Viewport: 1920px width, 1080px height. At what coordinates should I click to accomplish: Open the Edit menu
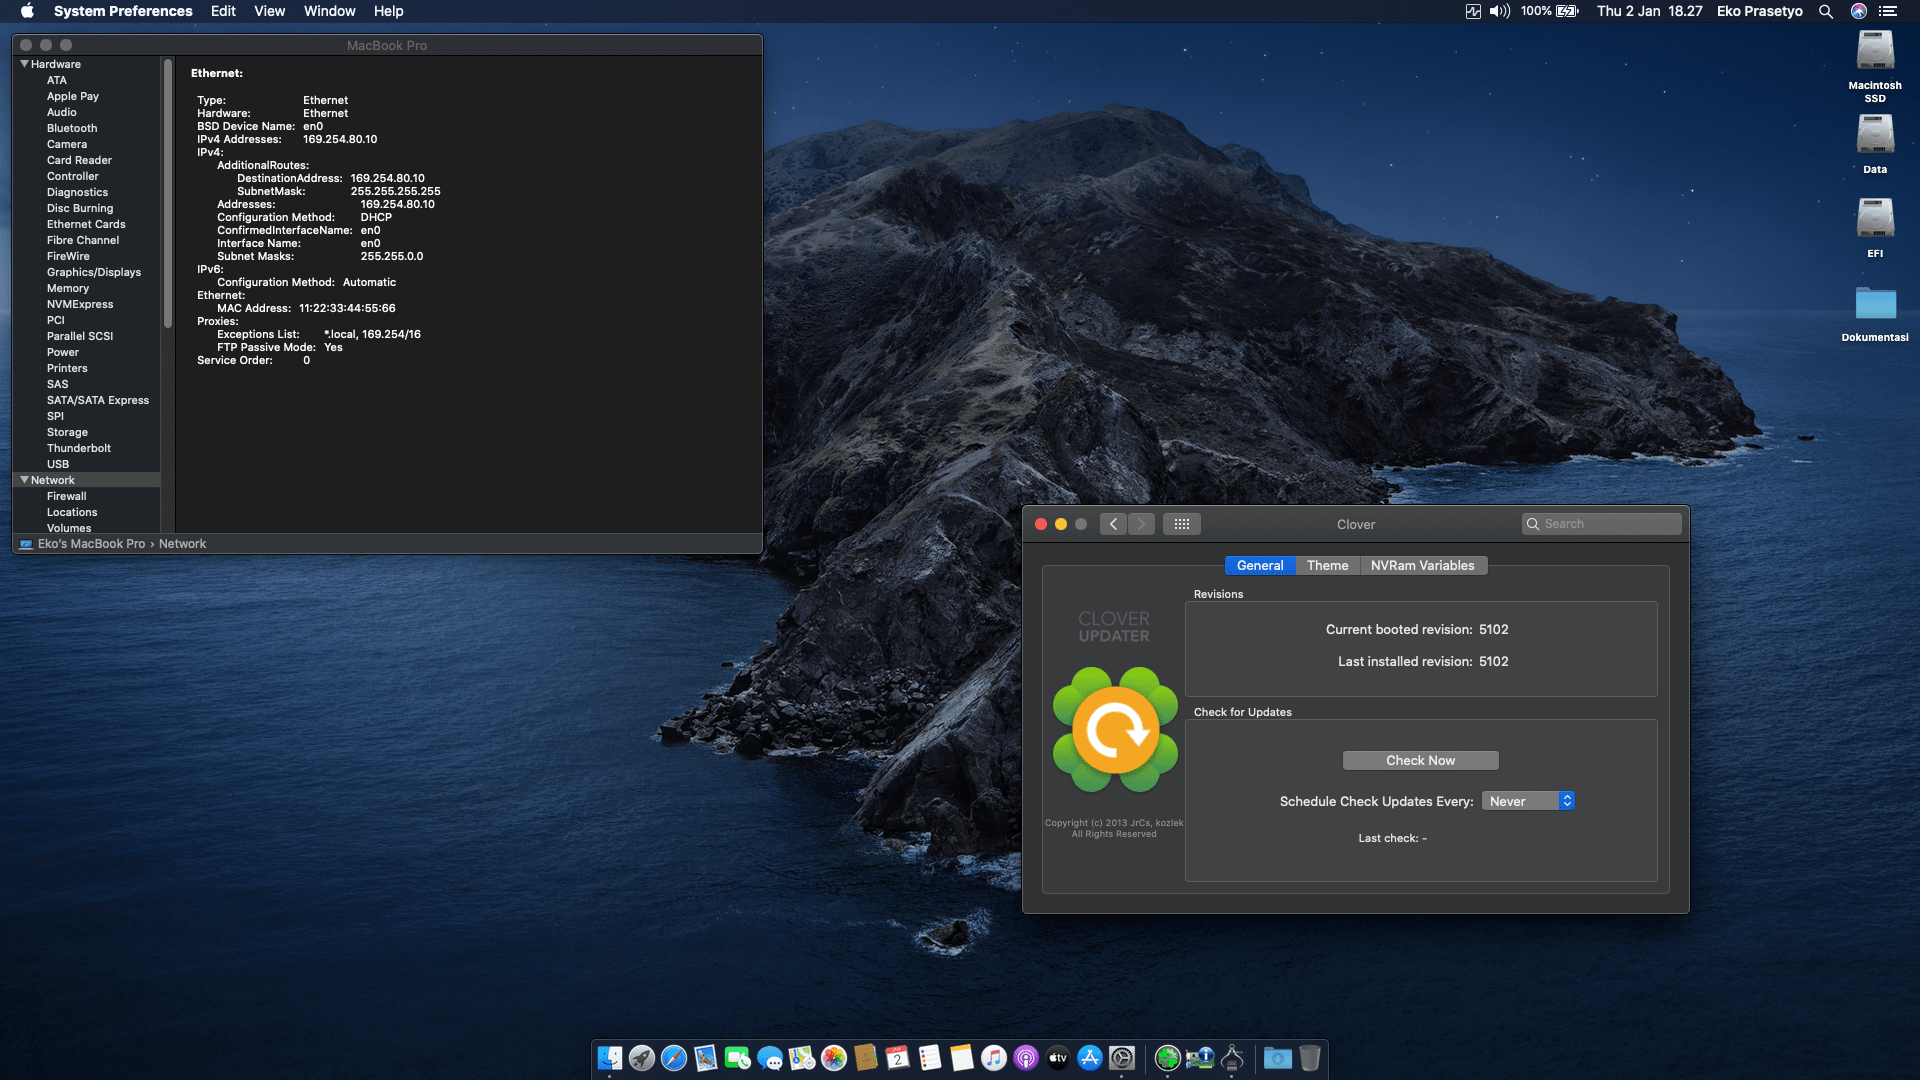pos(223,11)
